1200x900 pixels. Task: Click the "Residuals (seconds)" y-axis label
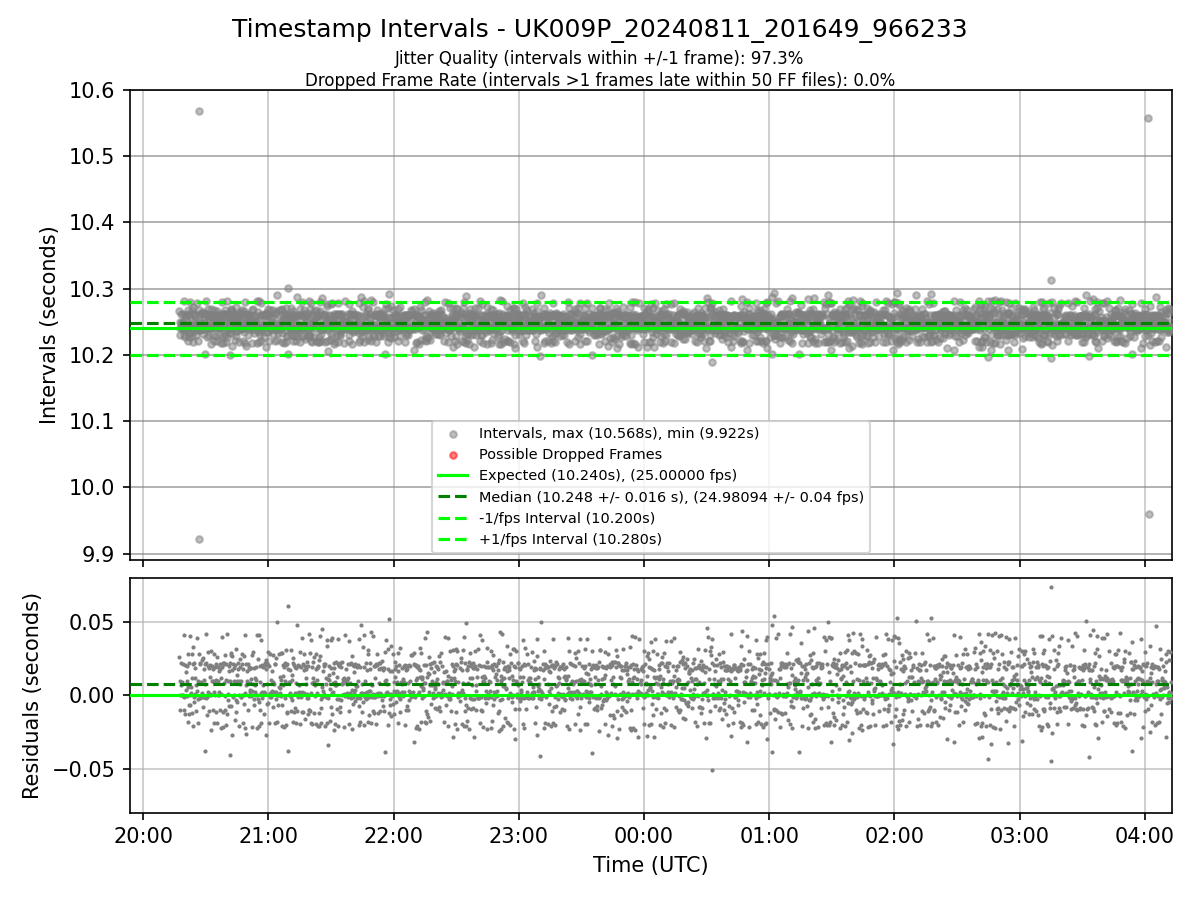(31, 696)
